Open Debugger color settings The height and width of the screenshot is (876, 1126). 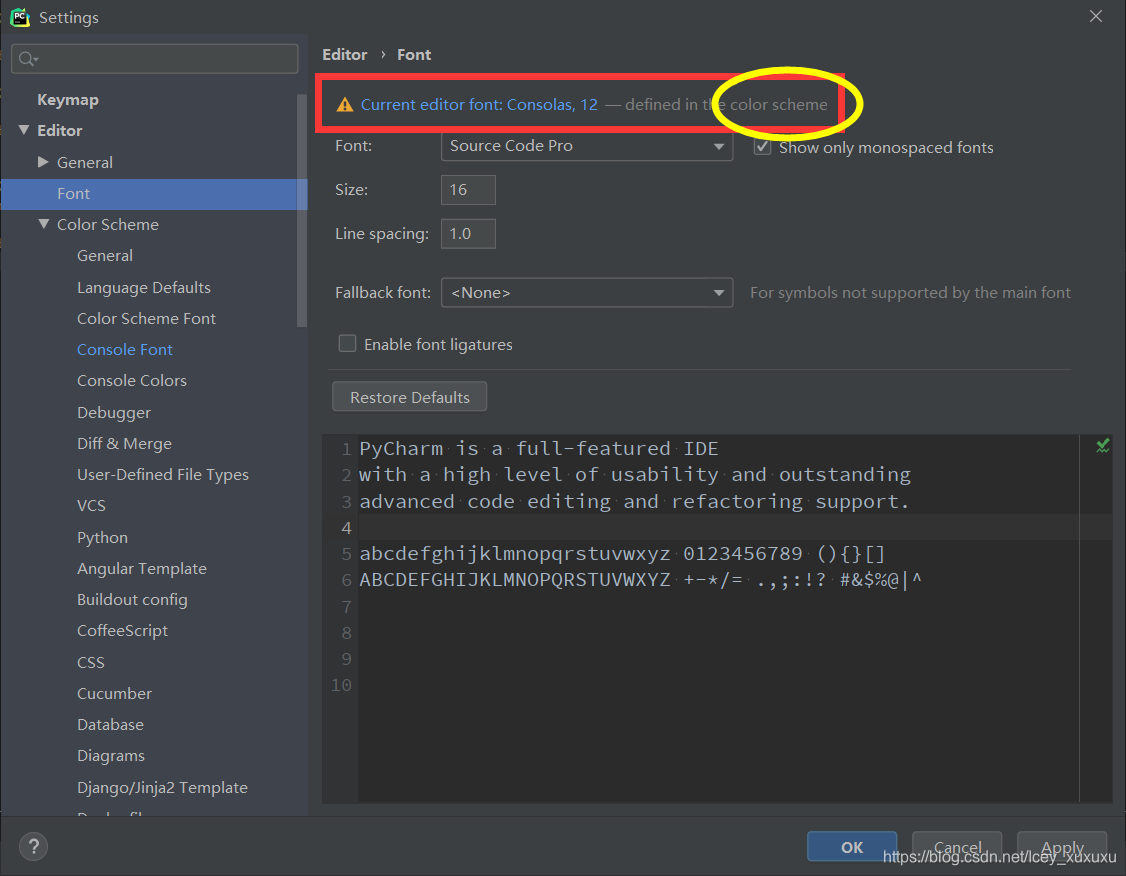(x=114, y=412)
